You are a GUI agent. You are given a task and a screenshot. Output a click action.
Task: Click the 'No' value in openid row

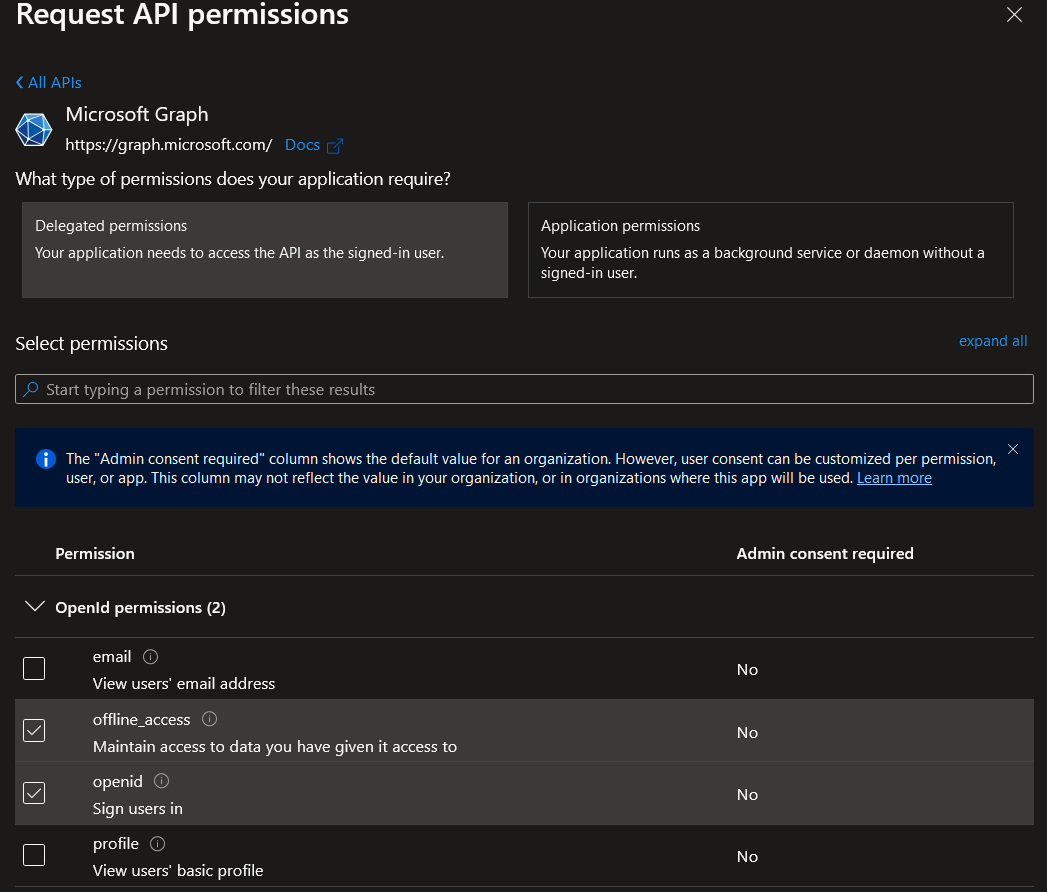point(747,795)
